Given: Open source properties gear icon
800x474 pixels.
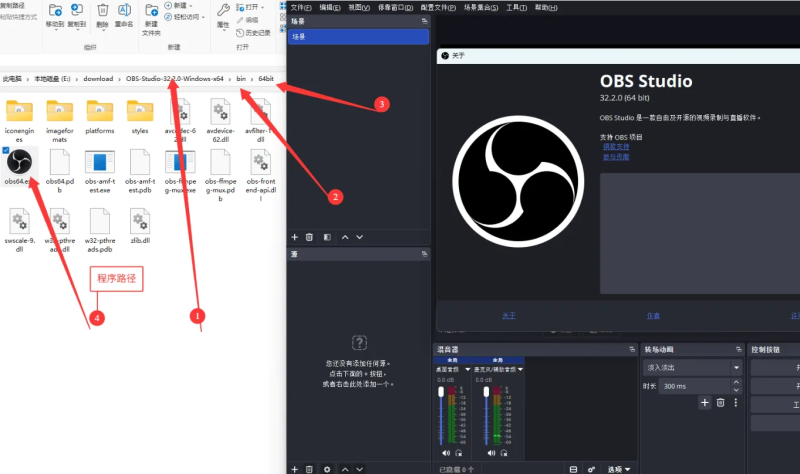Looking at the screenshot, I should pyautogui.click(x=327, y=469).
